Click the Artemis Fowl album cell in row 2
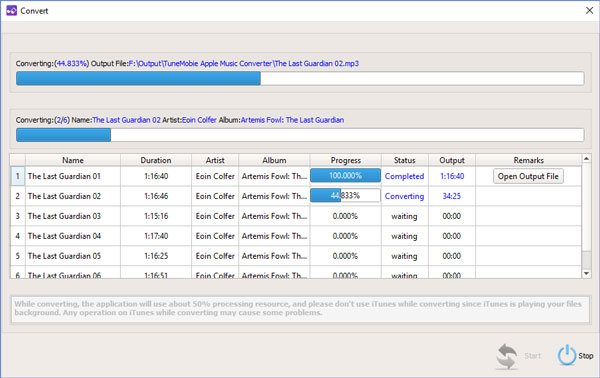 pos(274,196)
